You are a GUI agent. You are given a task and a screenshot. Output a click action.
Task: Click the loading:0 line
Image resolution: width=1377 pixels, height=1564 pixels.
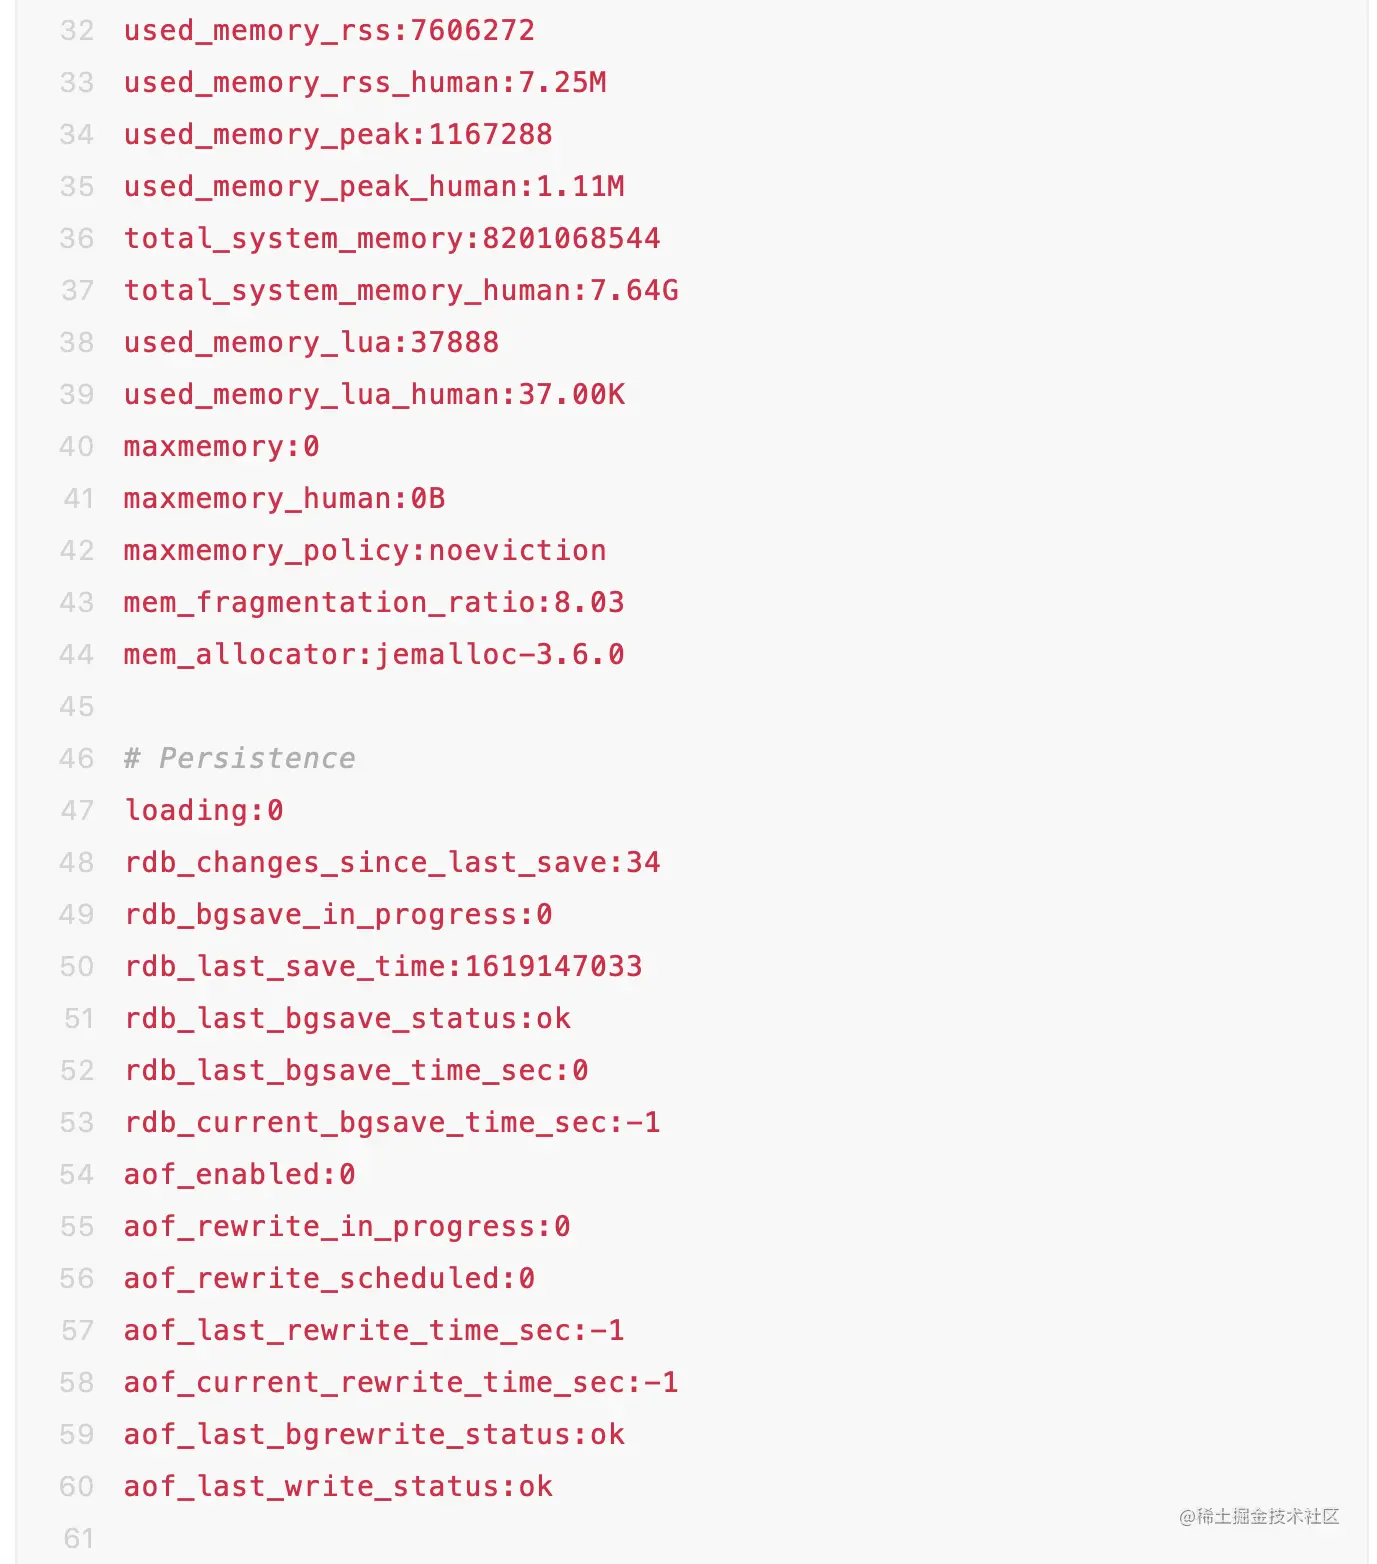click(x=204, y=811)
